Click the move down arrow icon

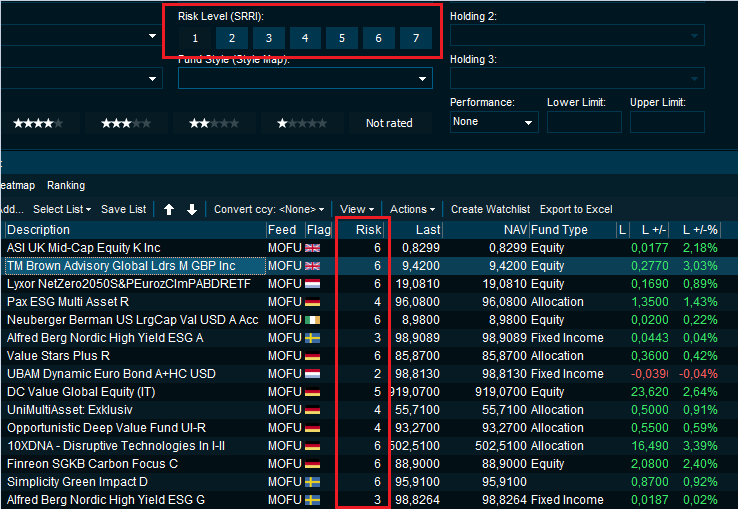(192, 209)
